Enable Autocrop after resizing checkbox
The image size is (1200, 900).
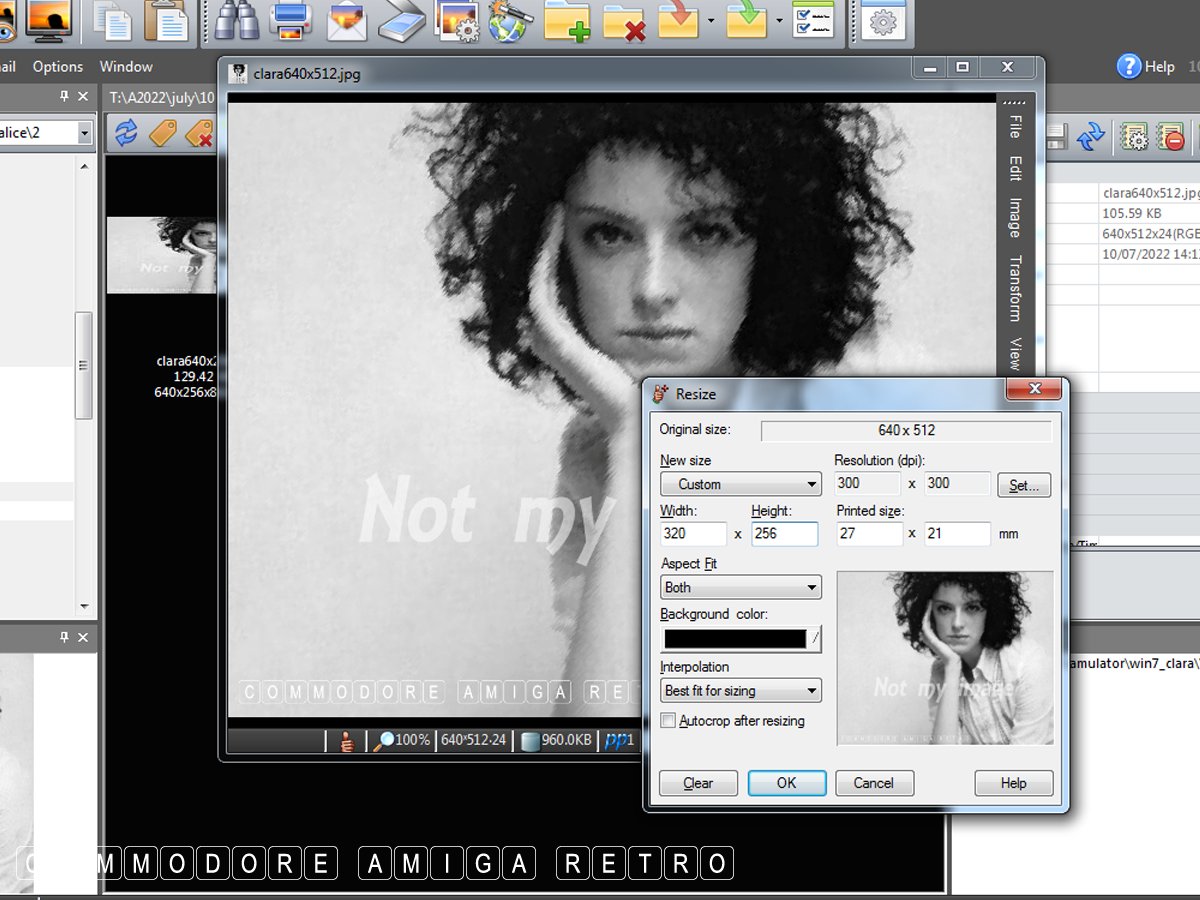667,720
